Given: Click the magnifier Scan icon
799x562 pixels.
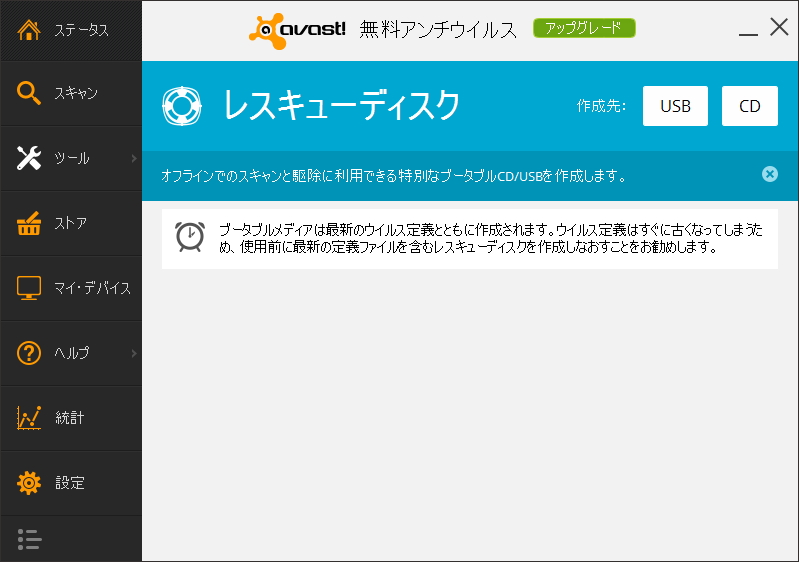Looking at the screenshot, I should [29, 93].
